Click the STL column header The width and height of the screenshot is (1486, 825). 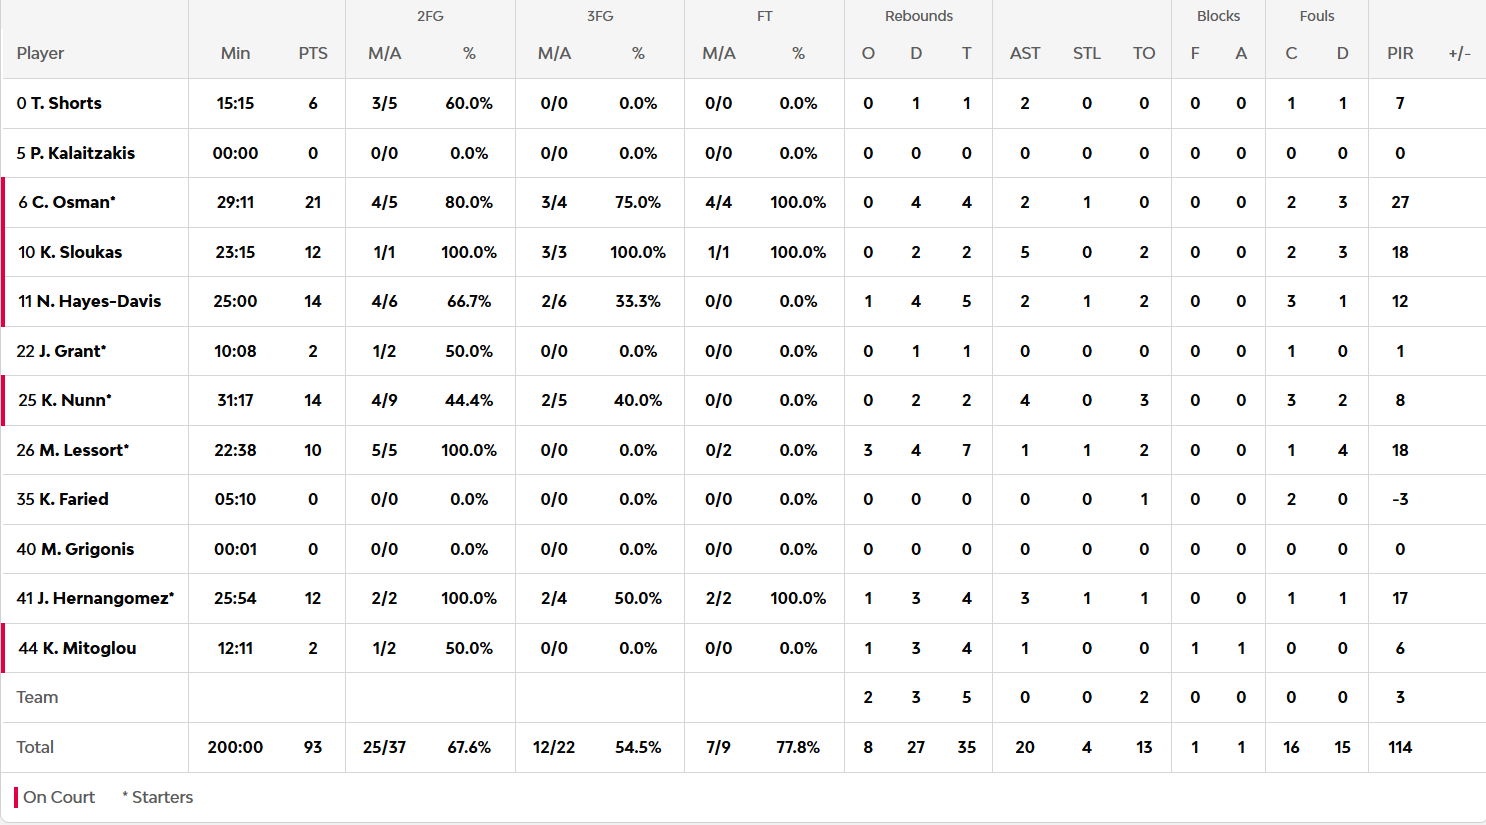(1087, 53)
